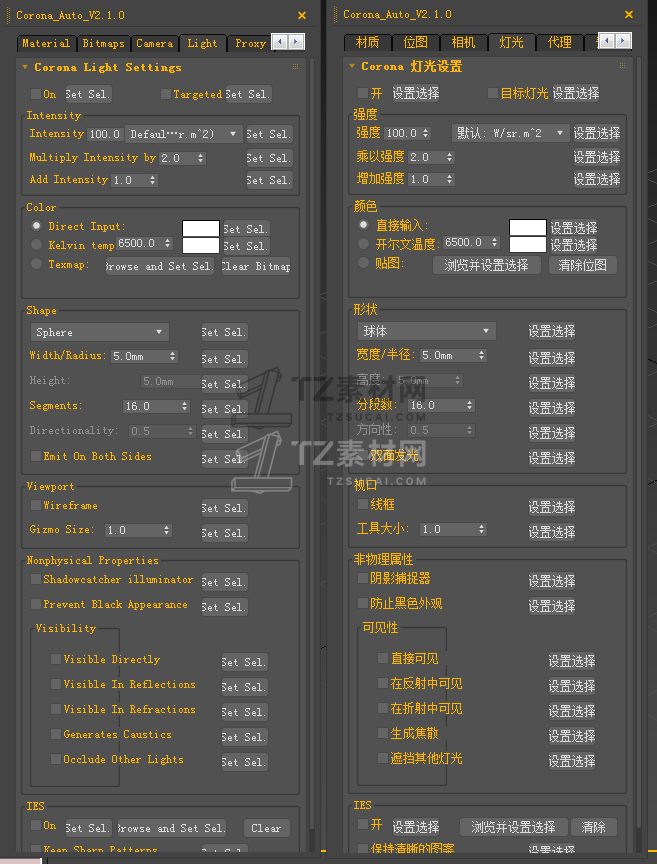
Task: Open the 材质 tab
Action: click(x=367, y=42)
